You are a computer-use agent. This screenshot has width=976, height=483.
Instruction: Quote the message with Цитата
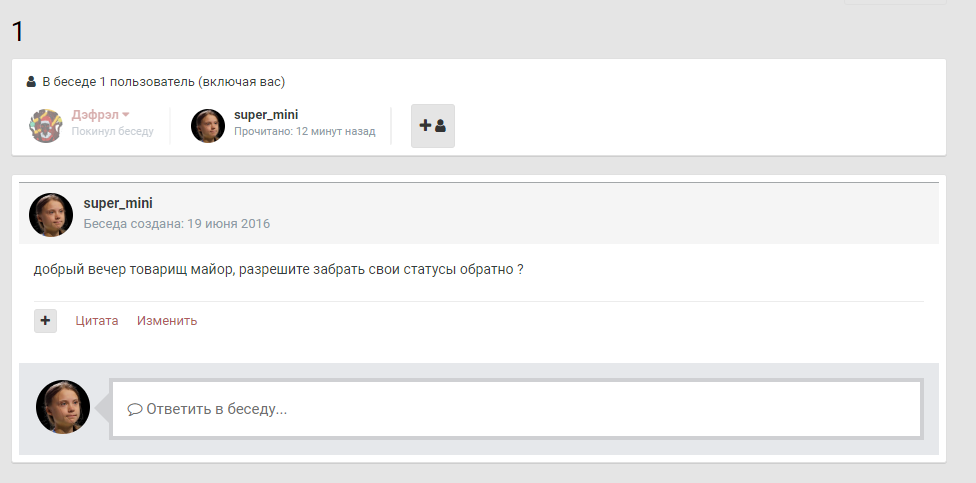pos(97,321)
